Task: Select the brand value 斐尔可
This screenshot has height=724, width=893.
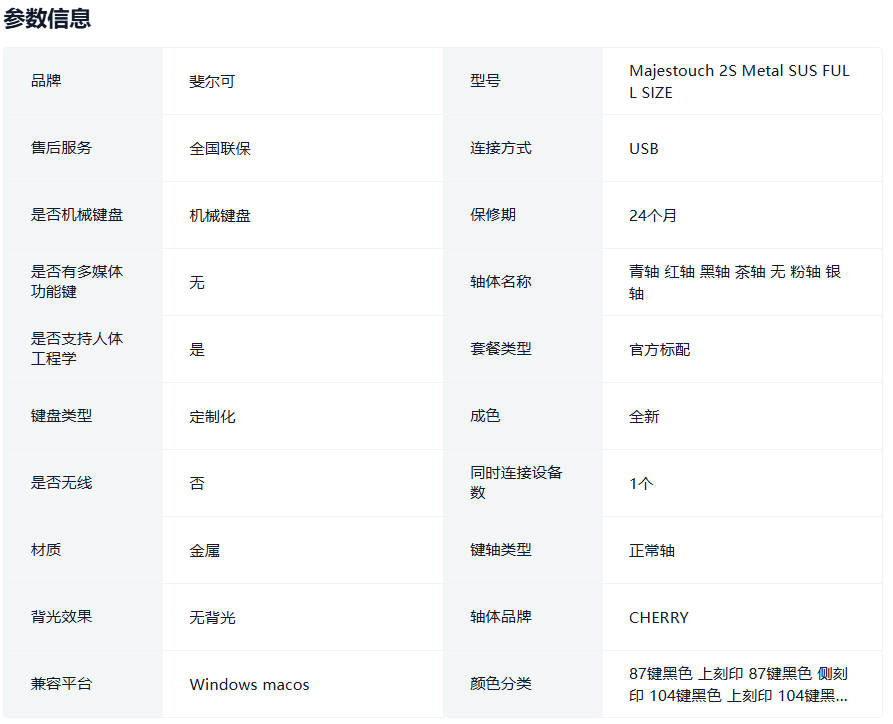Action: 212,81
